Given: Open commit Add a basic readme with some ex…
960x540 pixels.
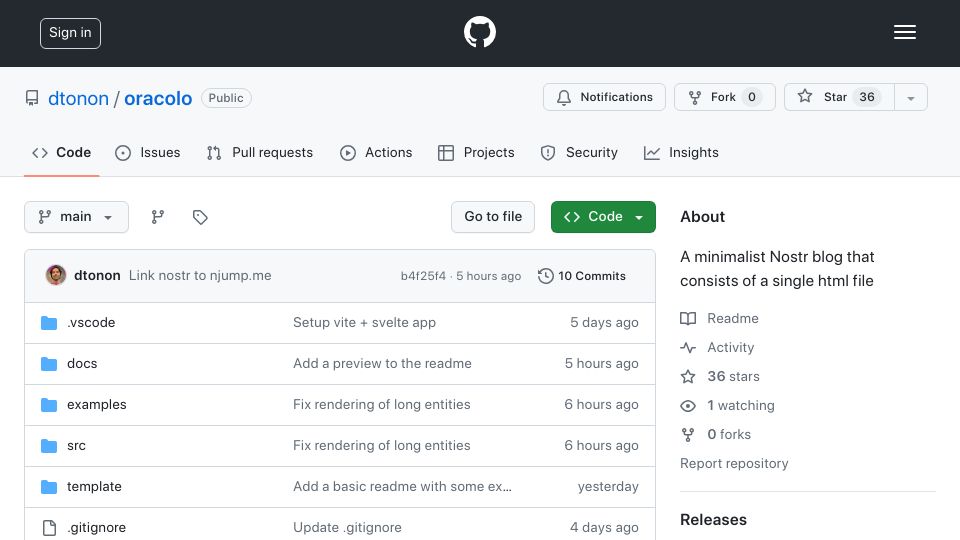Looking at the screenshot, I should pos(402,487).
